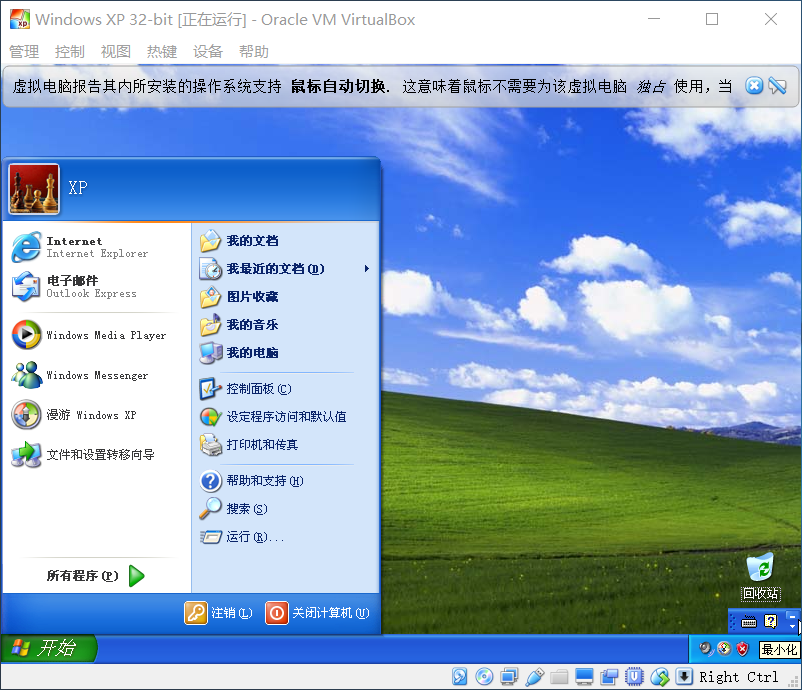Suppress future mouse integration messages
The width and height of the screenshot is (802, 690).
[x=777, y=85]
